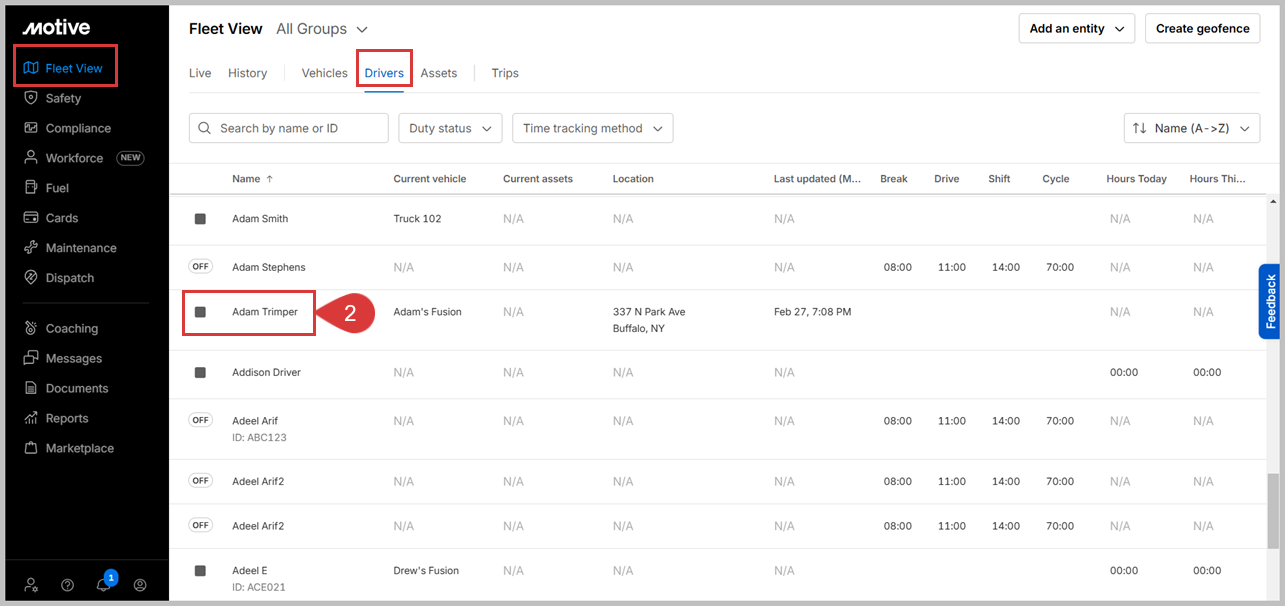Open driver Adam Smith
The height and width of the screenshot is (606, 1285).
[x=260, y=219]
